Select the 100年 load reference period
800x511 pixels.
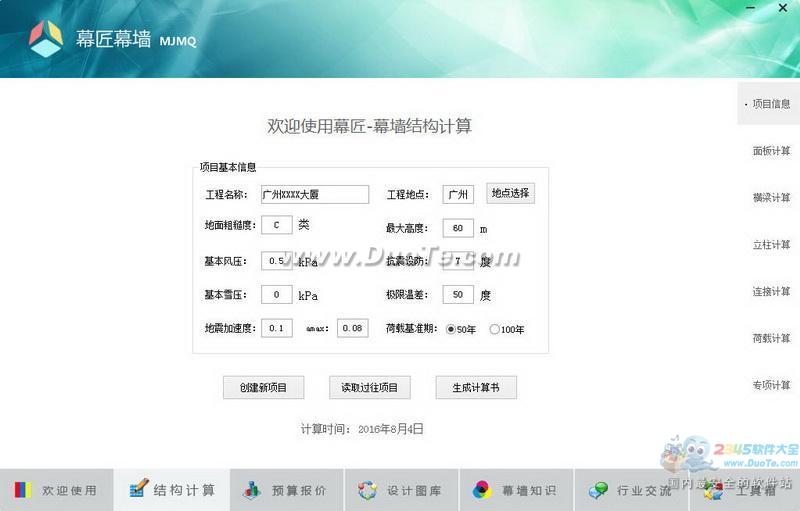507,329
